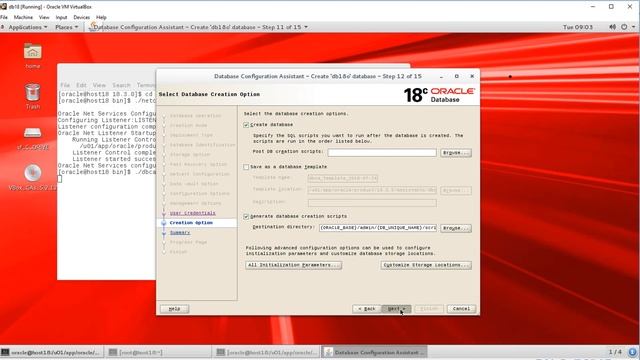640x360 pixels.
Task: Toggle Generate database creation scripts checkbox
Action: point(246,216)
